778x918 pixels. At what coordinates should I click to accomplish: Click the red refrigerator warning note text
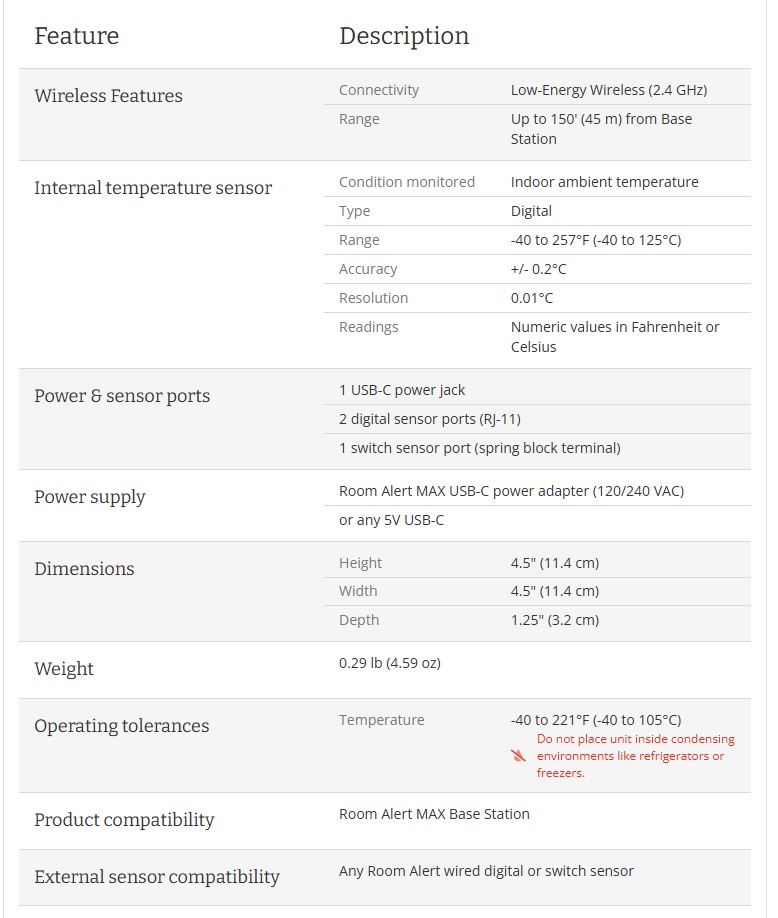click(635, 756)
